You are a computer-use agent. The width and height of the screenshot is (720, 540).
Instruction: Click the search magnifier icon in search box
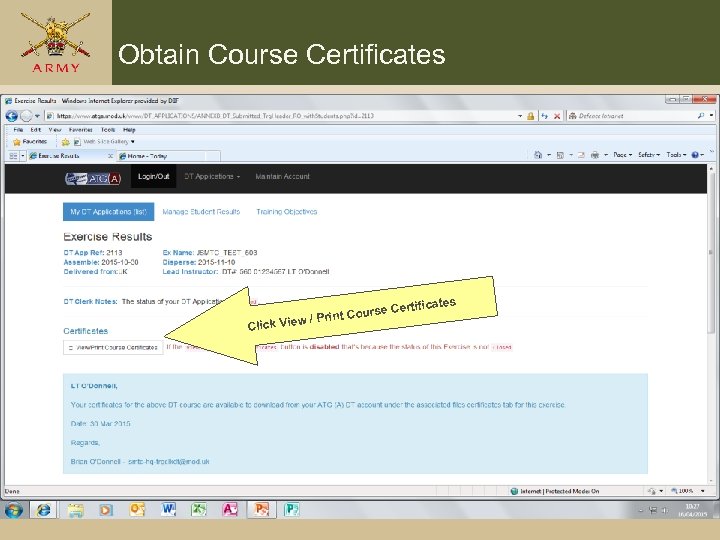tap(701, 116)
